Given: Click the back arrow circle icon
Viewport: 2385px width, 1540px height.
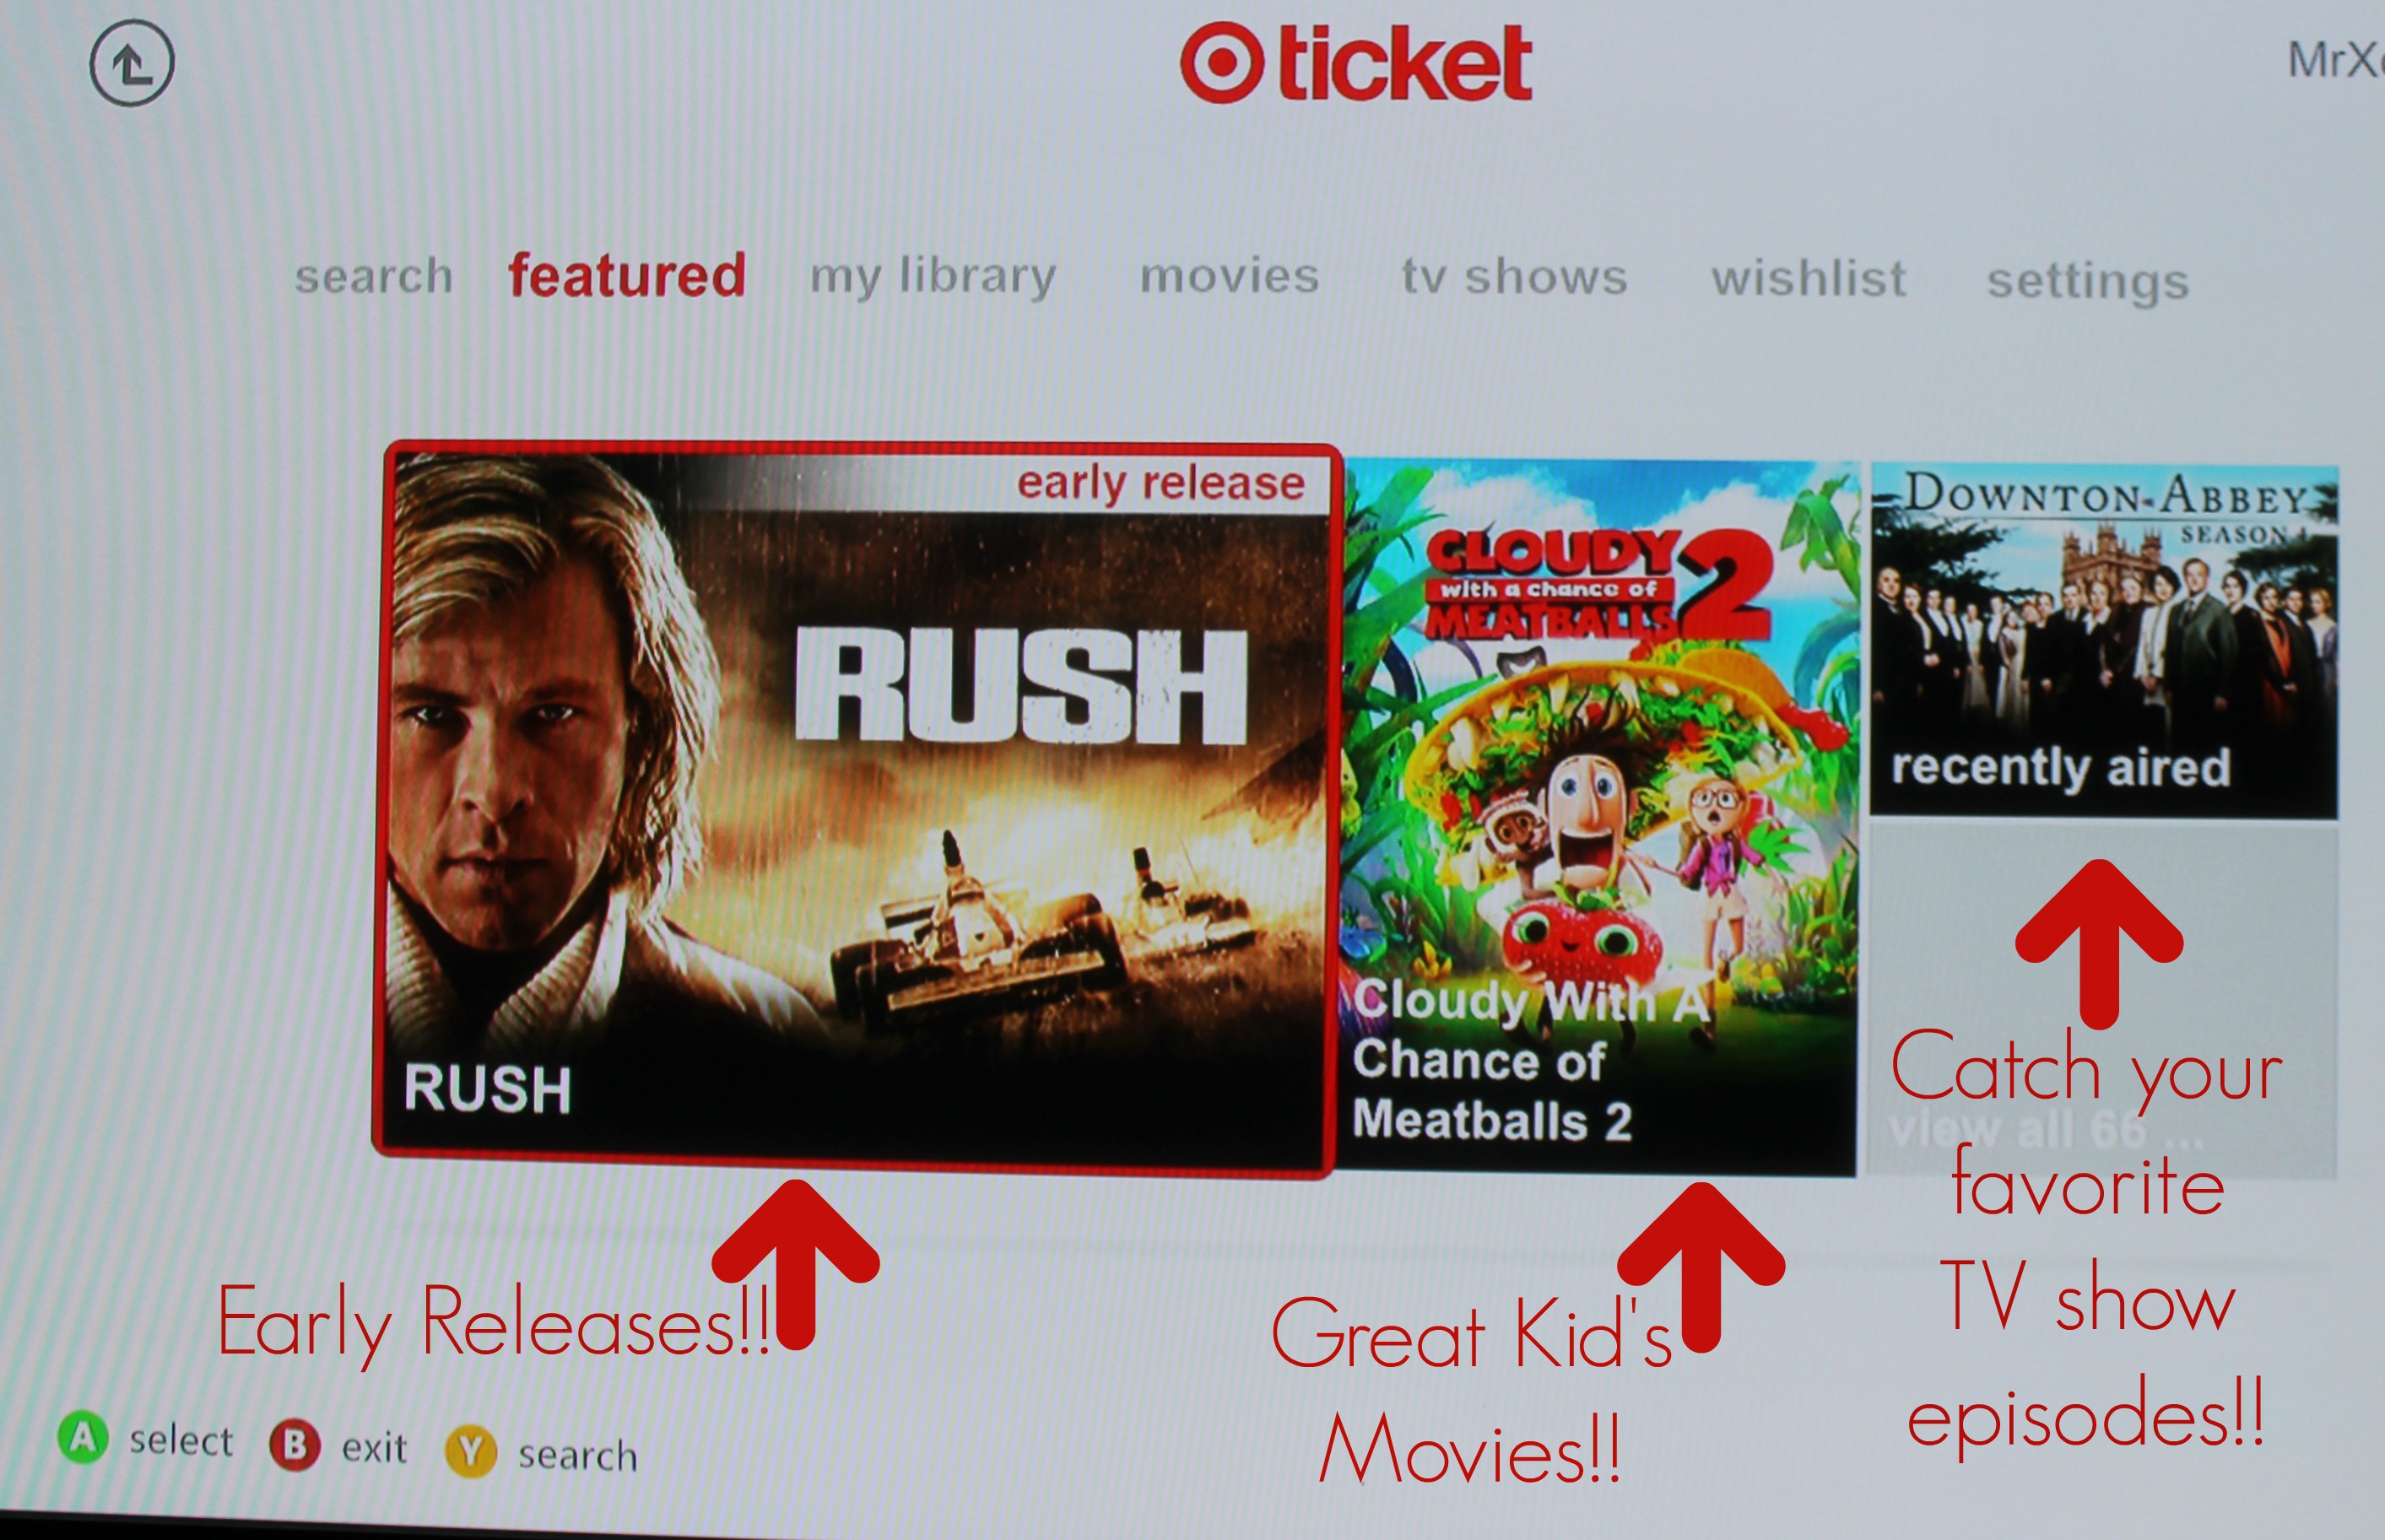Looking at the screenshot, I should tap(132, 62).
